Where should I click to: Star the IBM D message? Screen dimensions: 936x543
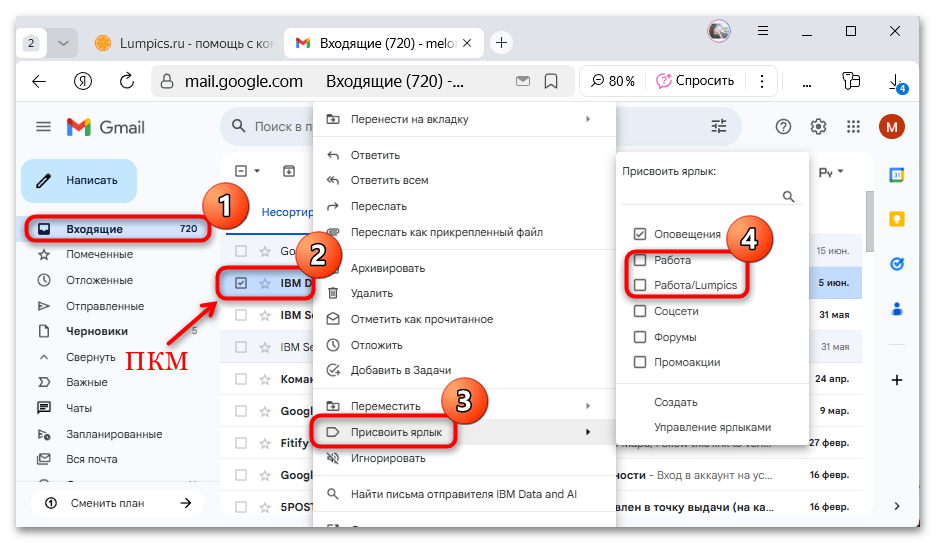pyautogui.click(x=265, y=283)
